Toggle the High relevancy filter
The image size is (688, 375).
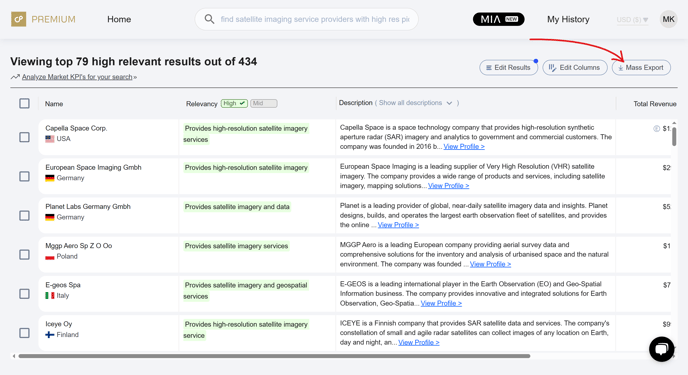pos(234,104)
